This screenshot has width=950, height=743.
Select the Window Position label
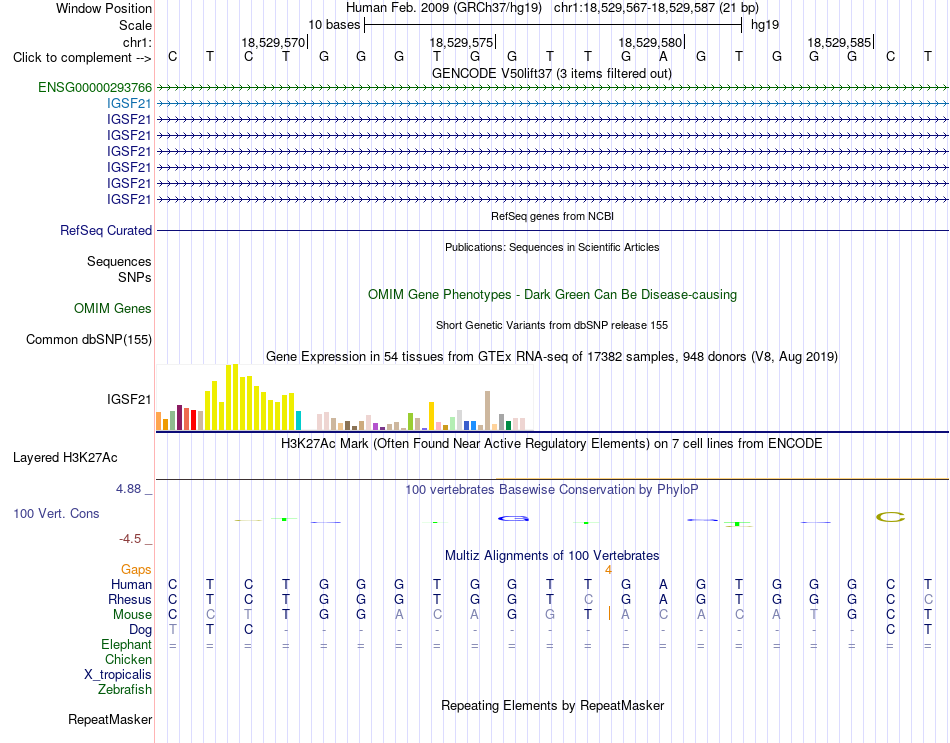(x=104, y=8)
